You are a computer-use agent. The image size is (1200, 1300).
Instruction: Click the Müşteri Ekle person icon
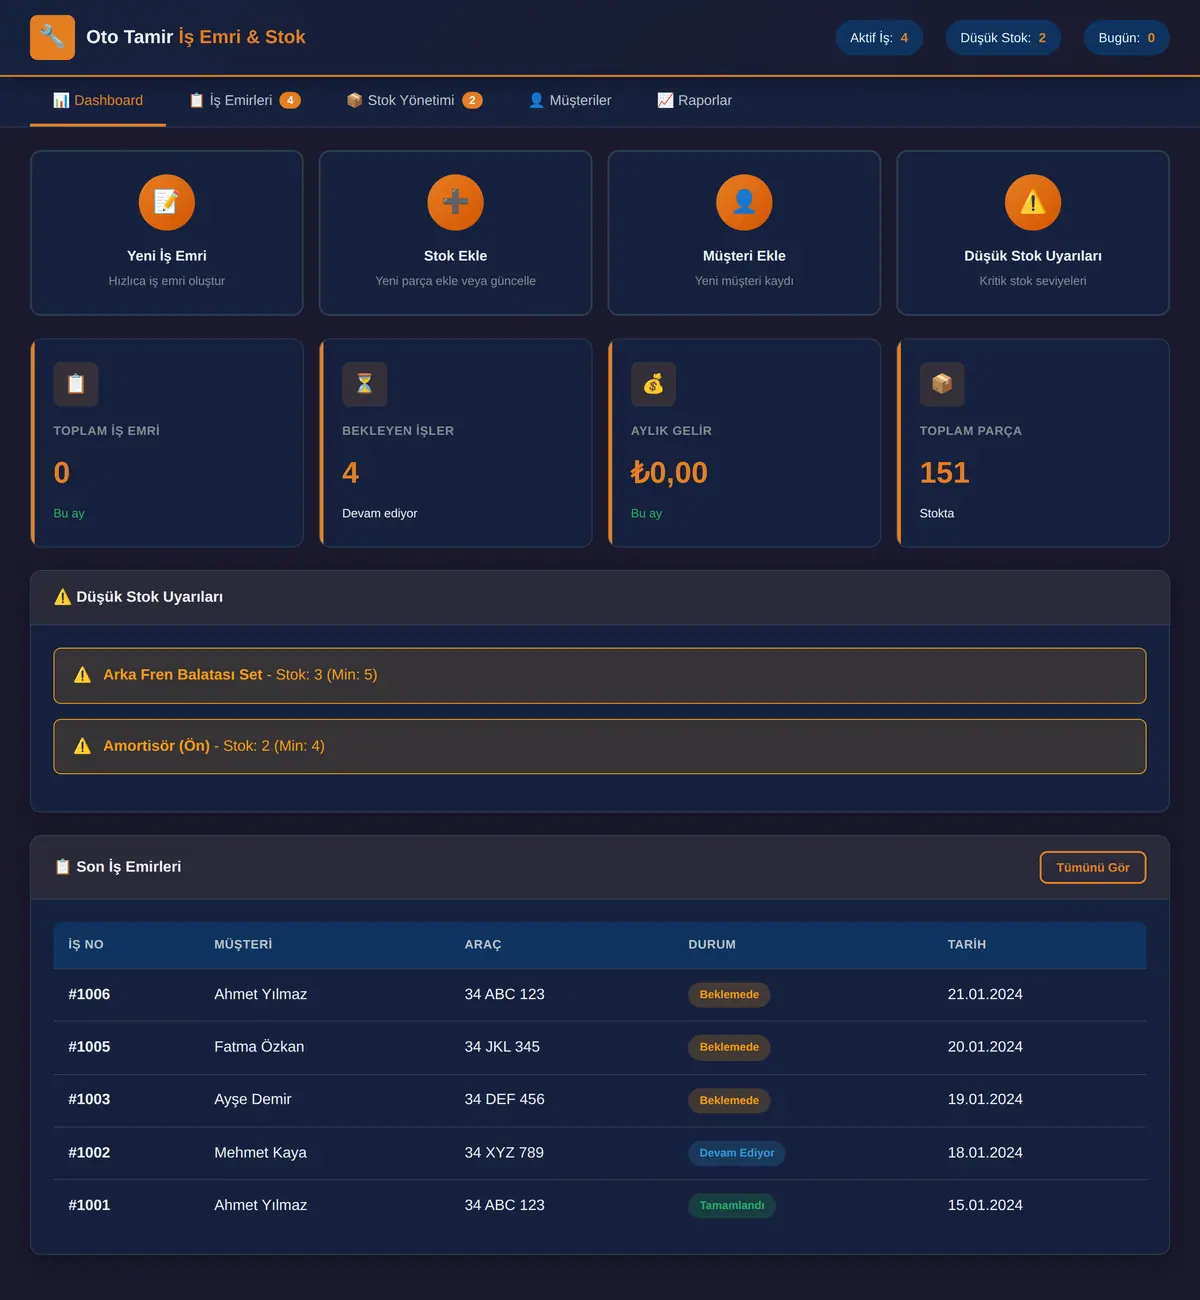pyautogui.click(x=744, y=202)
